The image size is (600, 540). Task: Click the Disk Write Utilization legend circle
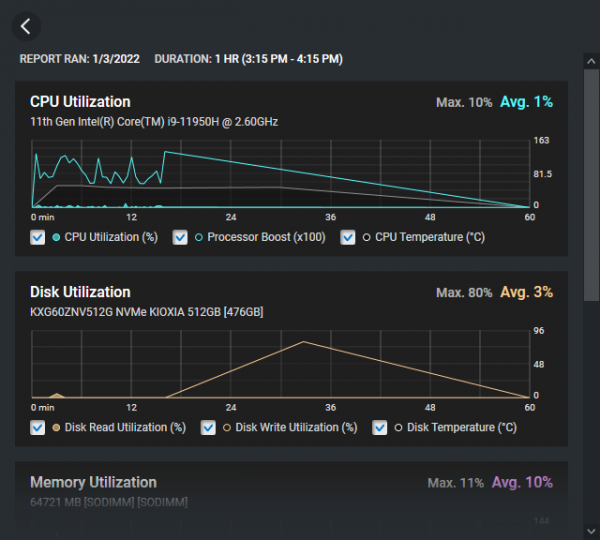click(x=227, y=428)
